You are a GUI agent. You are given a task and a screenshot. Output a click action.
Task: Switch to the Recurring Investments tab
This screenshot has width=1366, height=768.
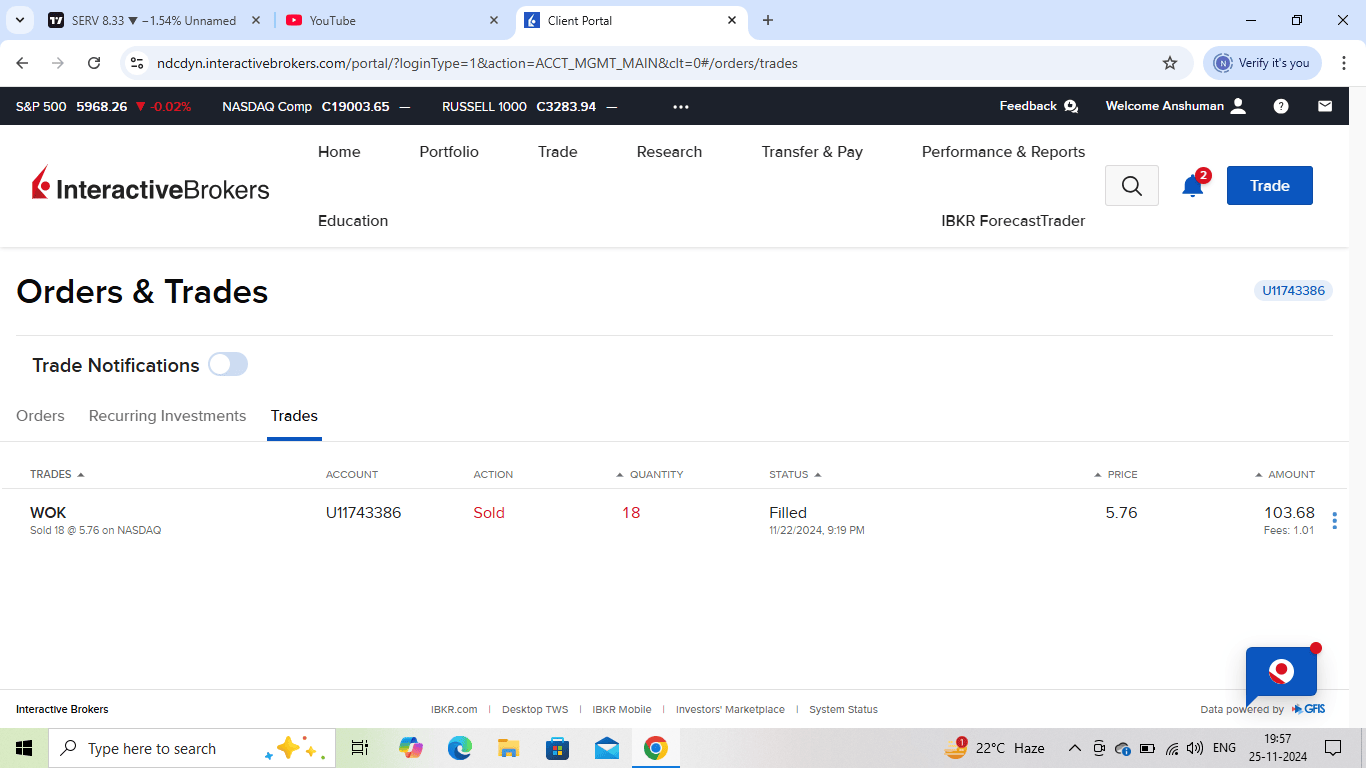(x=167, y=416)
